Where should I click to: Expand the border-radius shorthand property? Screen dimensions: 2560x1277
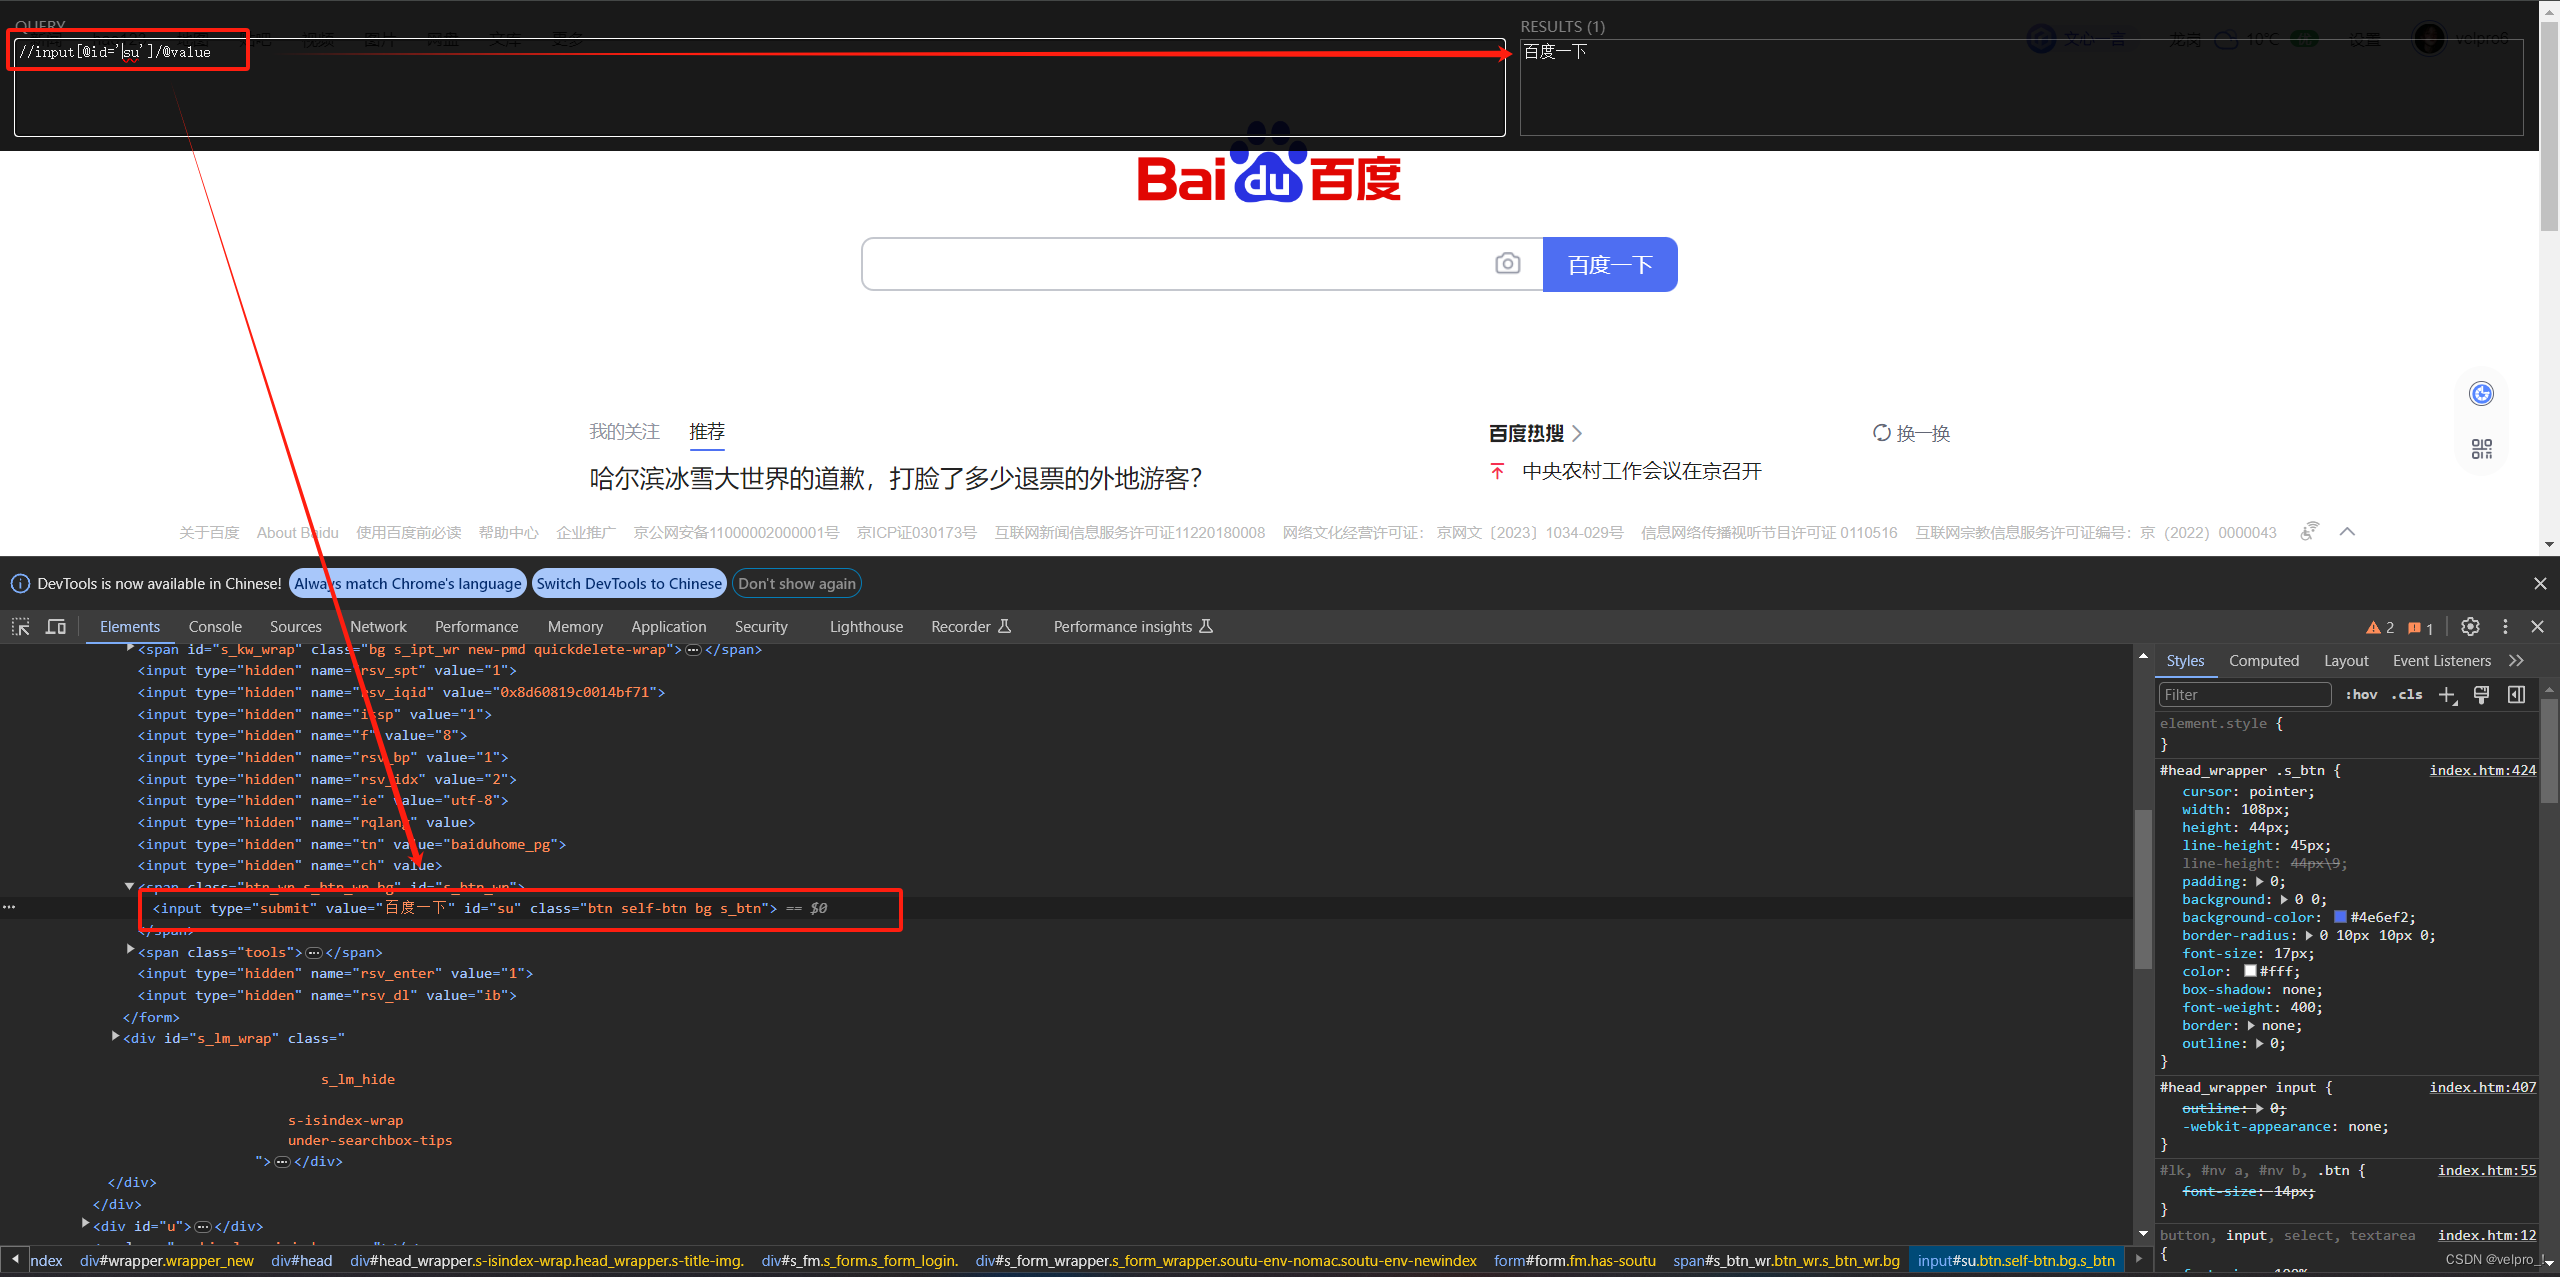(x=2309, y=936)
